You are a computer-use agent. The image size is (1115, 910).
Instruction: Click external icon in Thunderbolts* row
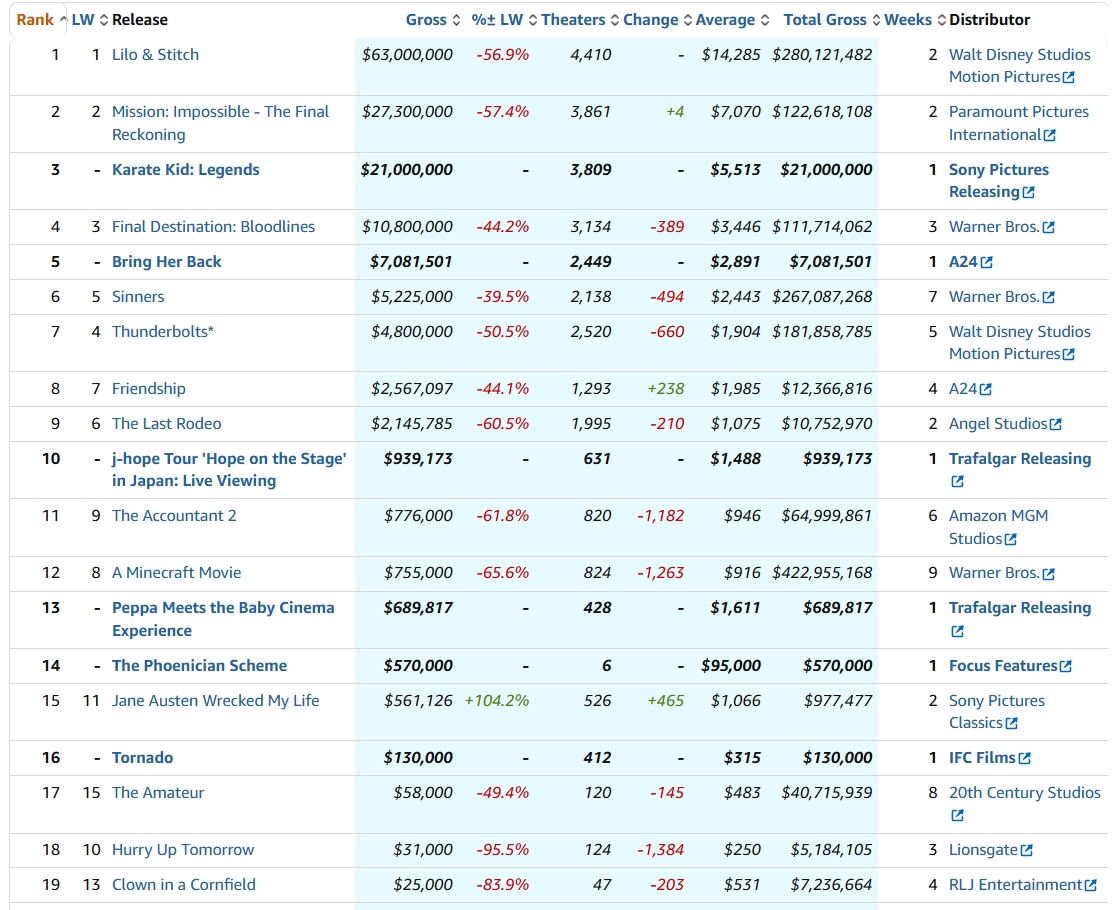(1069, 354)
